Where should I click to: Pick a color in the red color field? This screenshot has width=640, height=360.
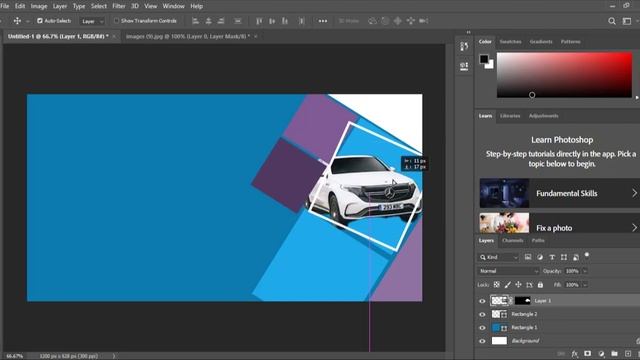(x=564, y=75)
